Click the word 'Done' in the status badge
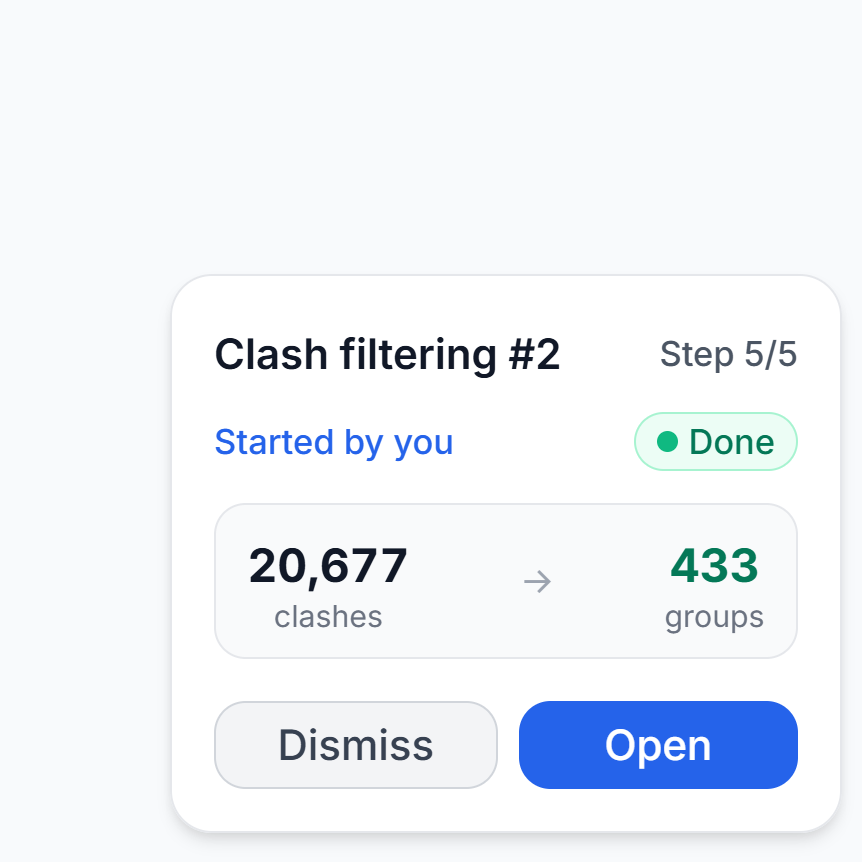The height and width of the screenshot is (862, 862). point(732,442)
